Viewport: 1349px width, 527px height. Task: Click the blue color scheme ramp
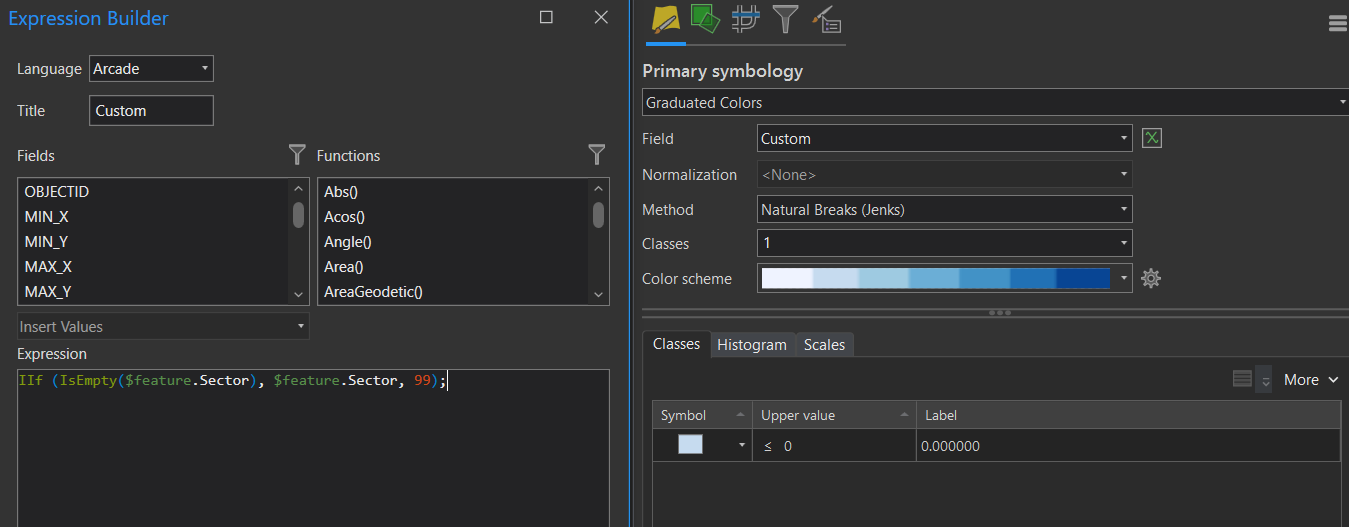tap(936, 278)
